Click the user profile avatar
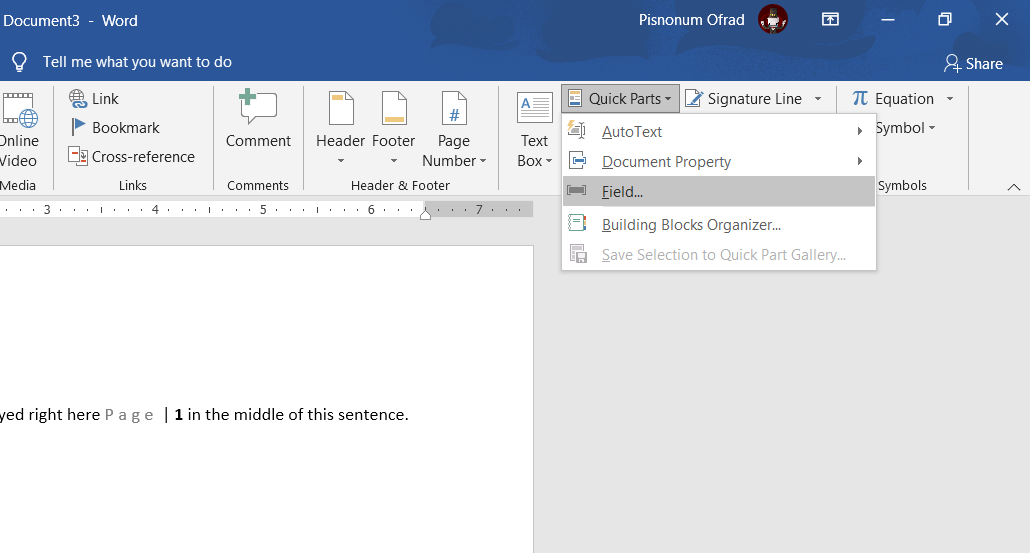The height and width of the screenshot is (553, 1030). tap(772, 19)
